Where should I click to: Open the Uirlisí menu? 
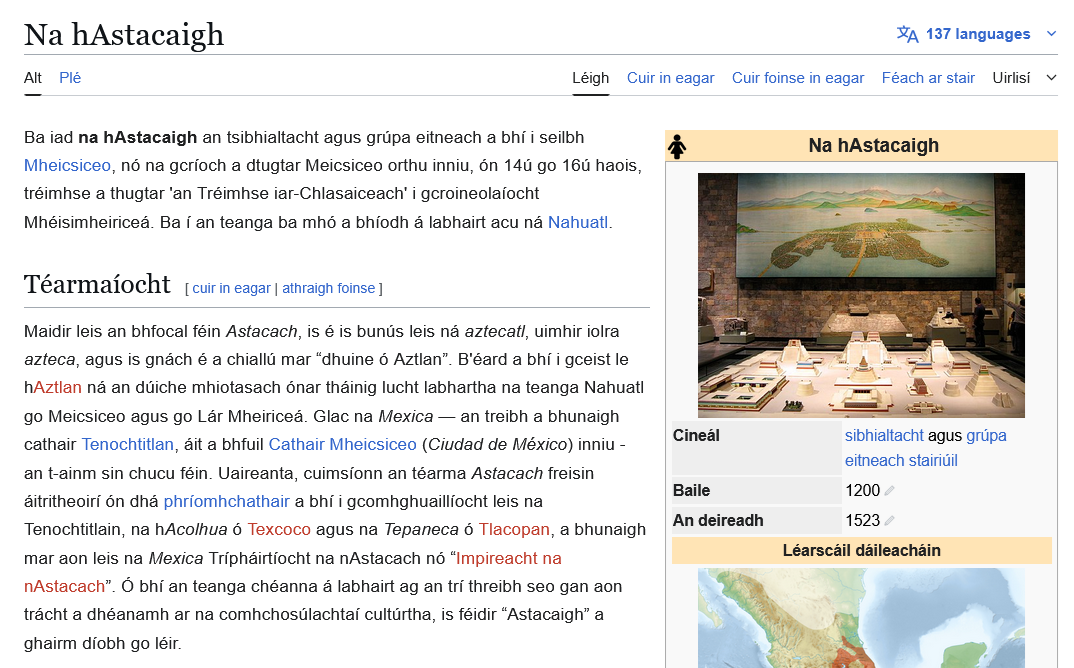point(1011,77)
